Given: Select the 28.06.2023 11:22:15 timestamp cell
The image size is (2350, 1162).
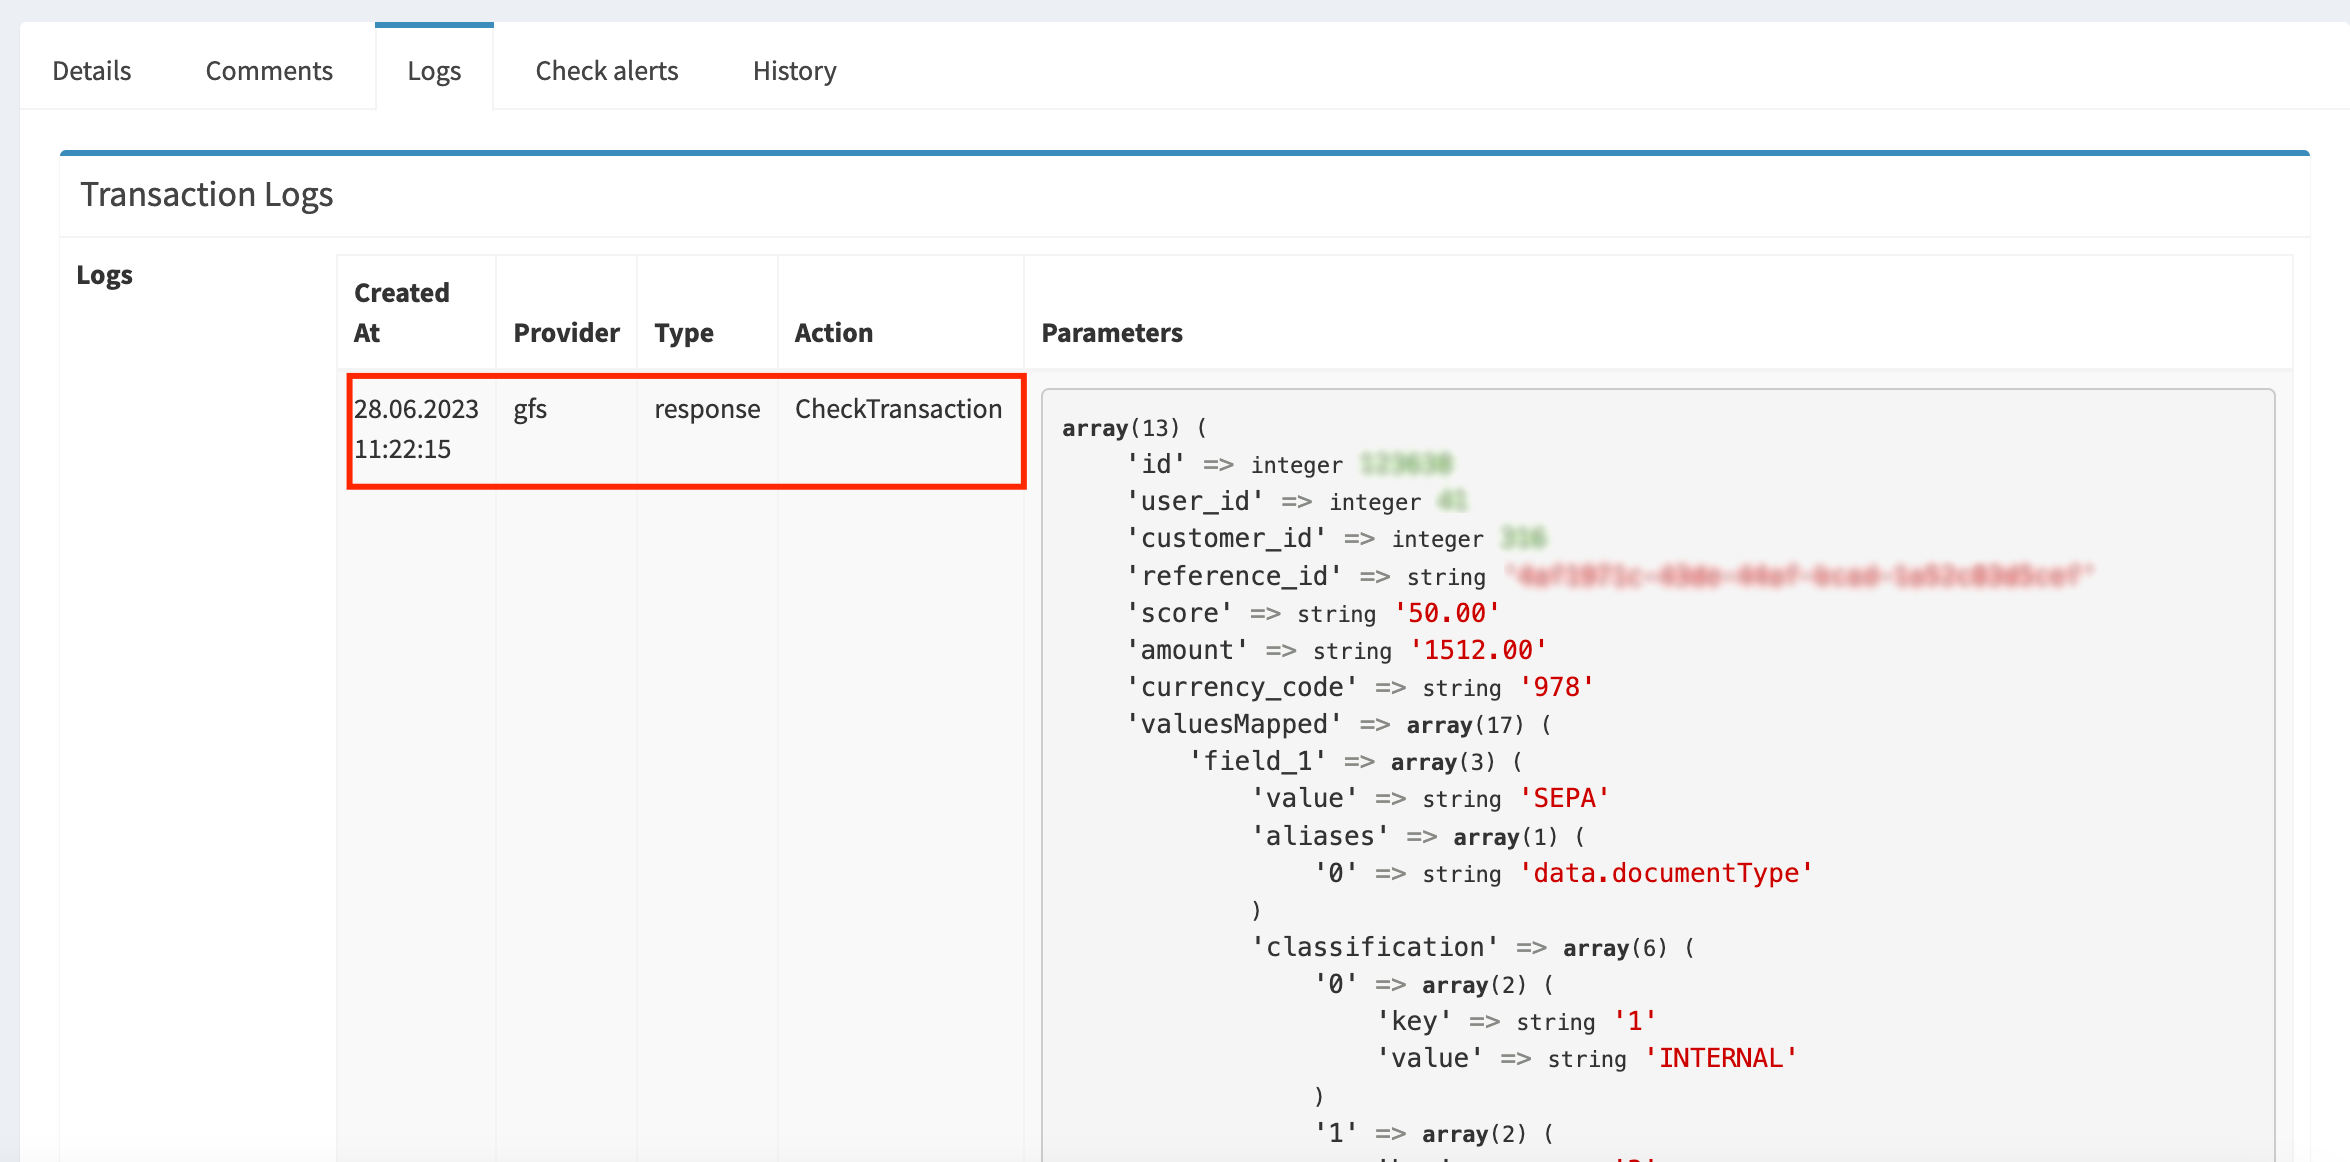Looking at the screenshot, I should (x=416, y=429).
